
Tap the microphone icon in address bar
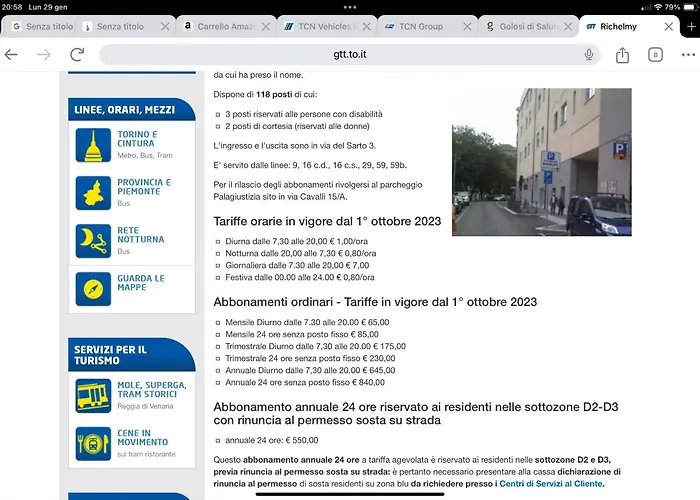[589, 54]
